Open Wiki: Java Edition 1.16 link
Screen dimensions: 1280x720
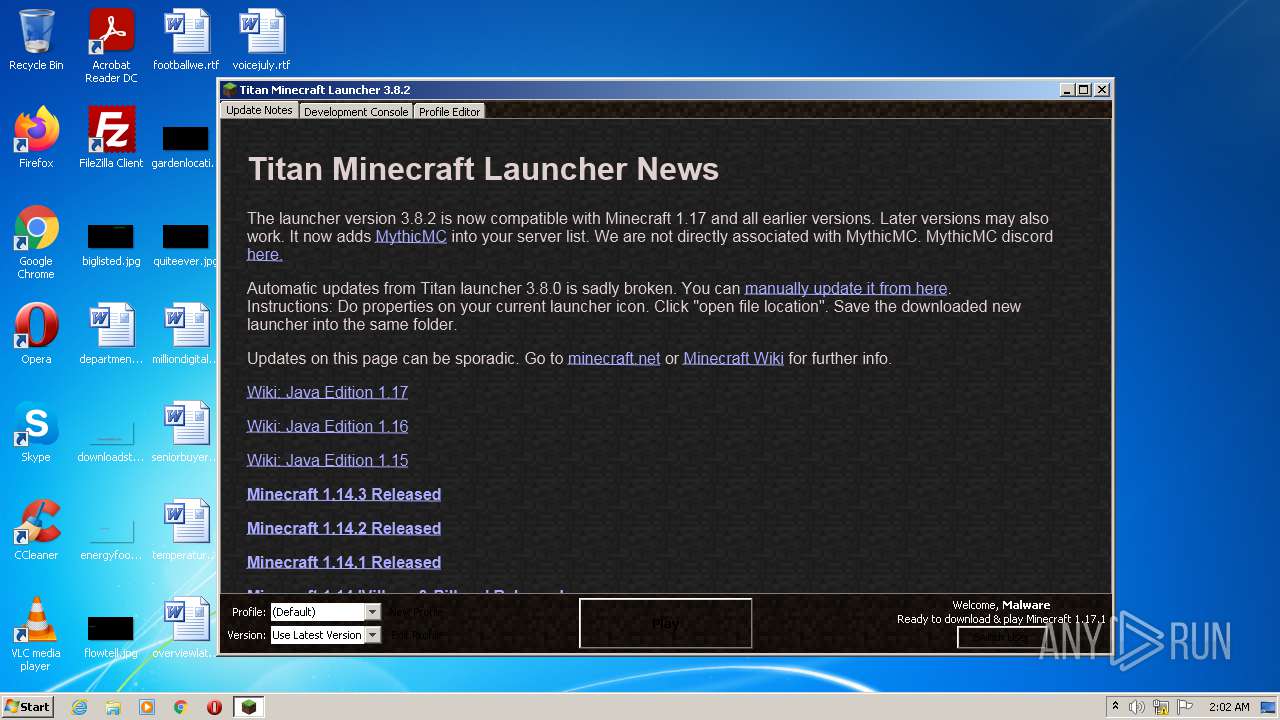click(327, 426)
